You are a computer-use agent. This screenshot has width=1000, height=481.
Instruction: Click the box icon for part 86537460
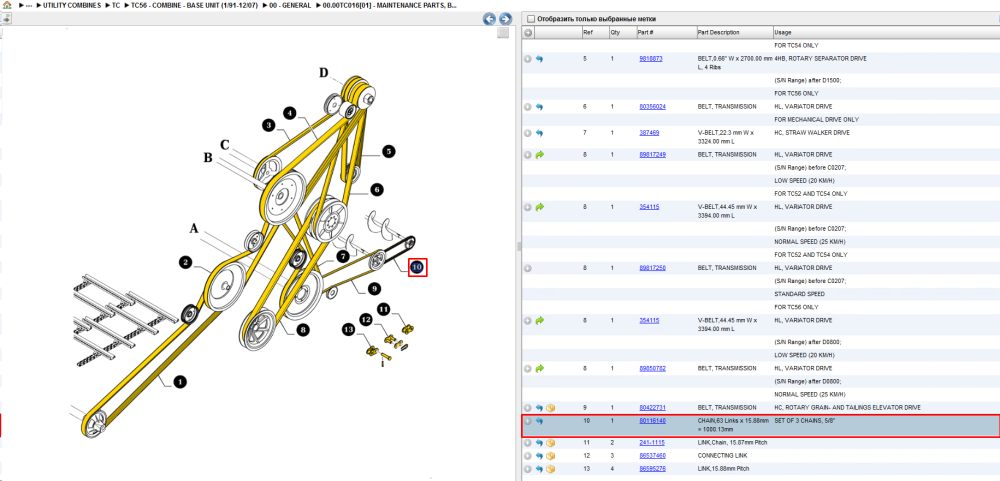tap(550, 456)
